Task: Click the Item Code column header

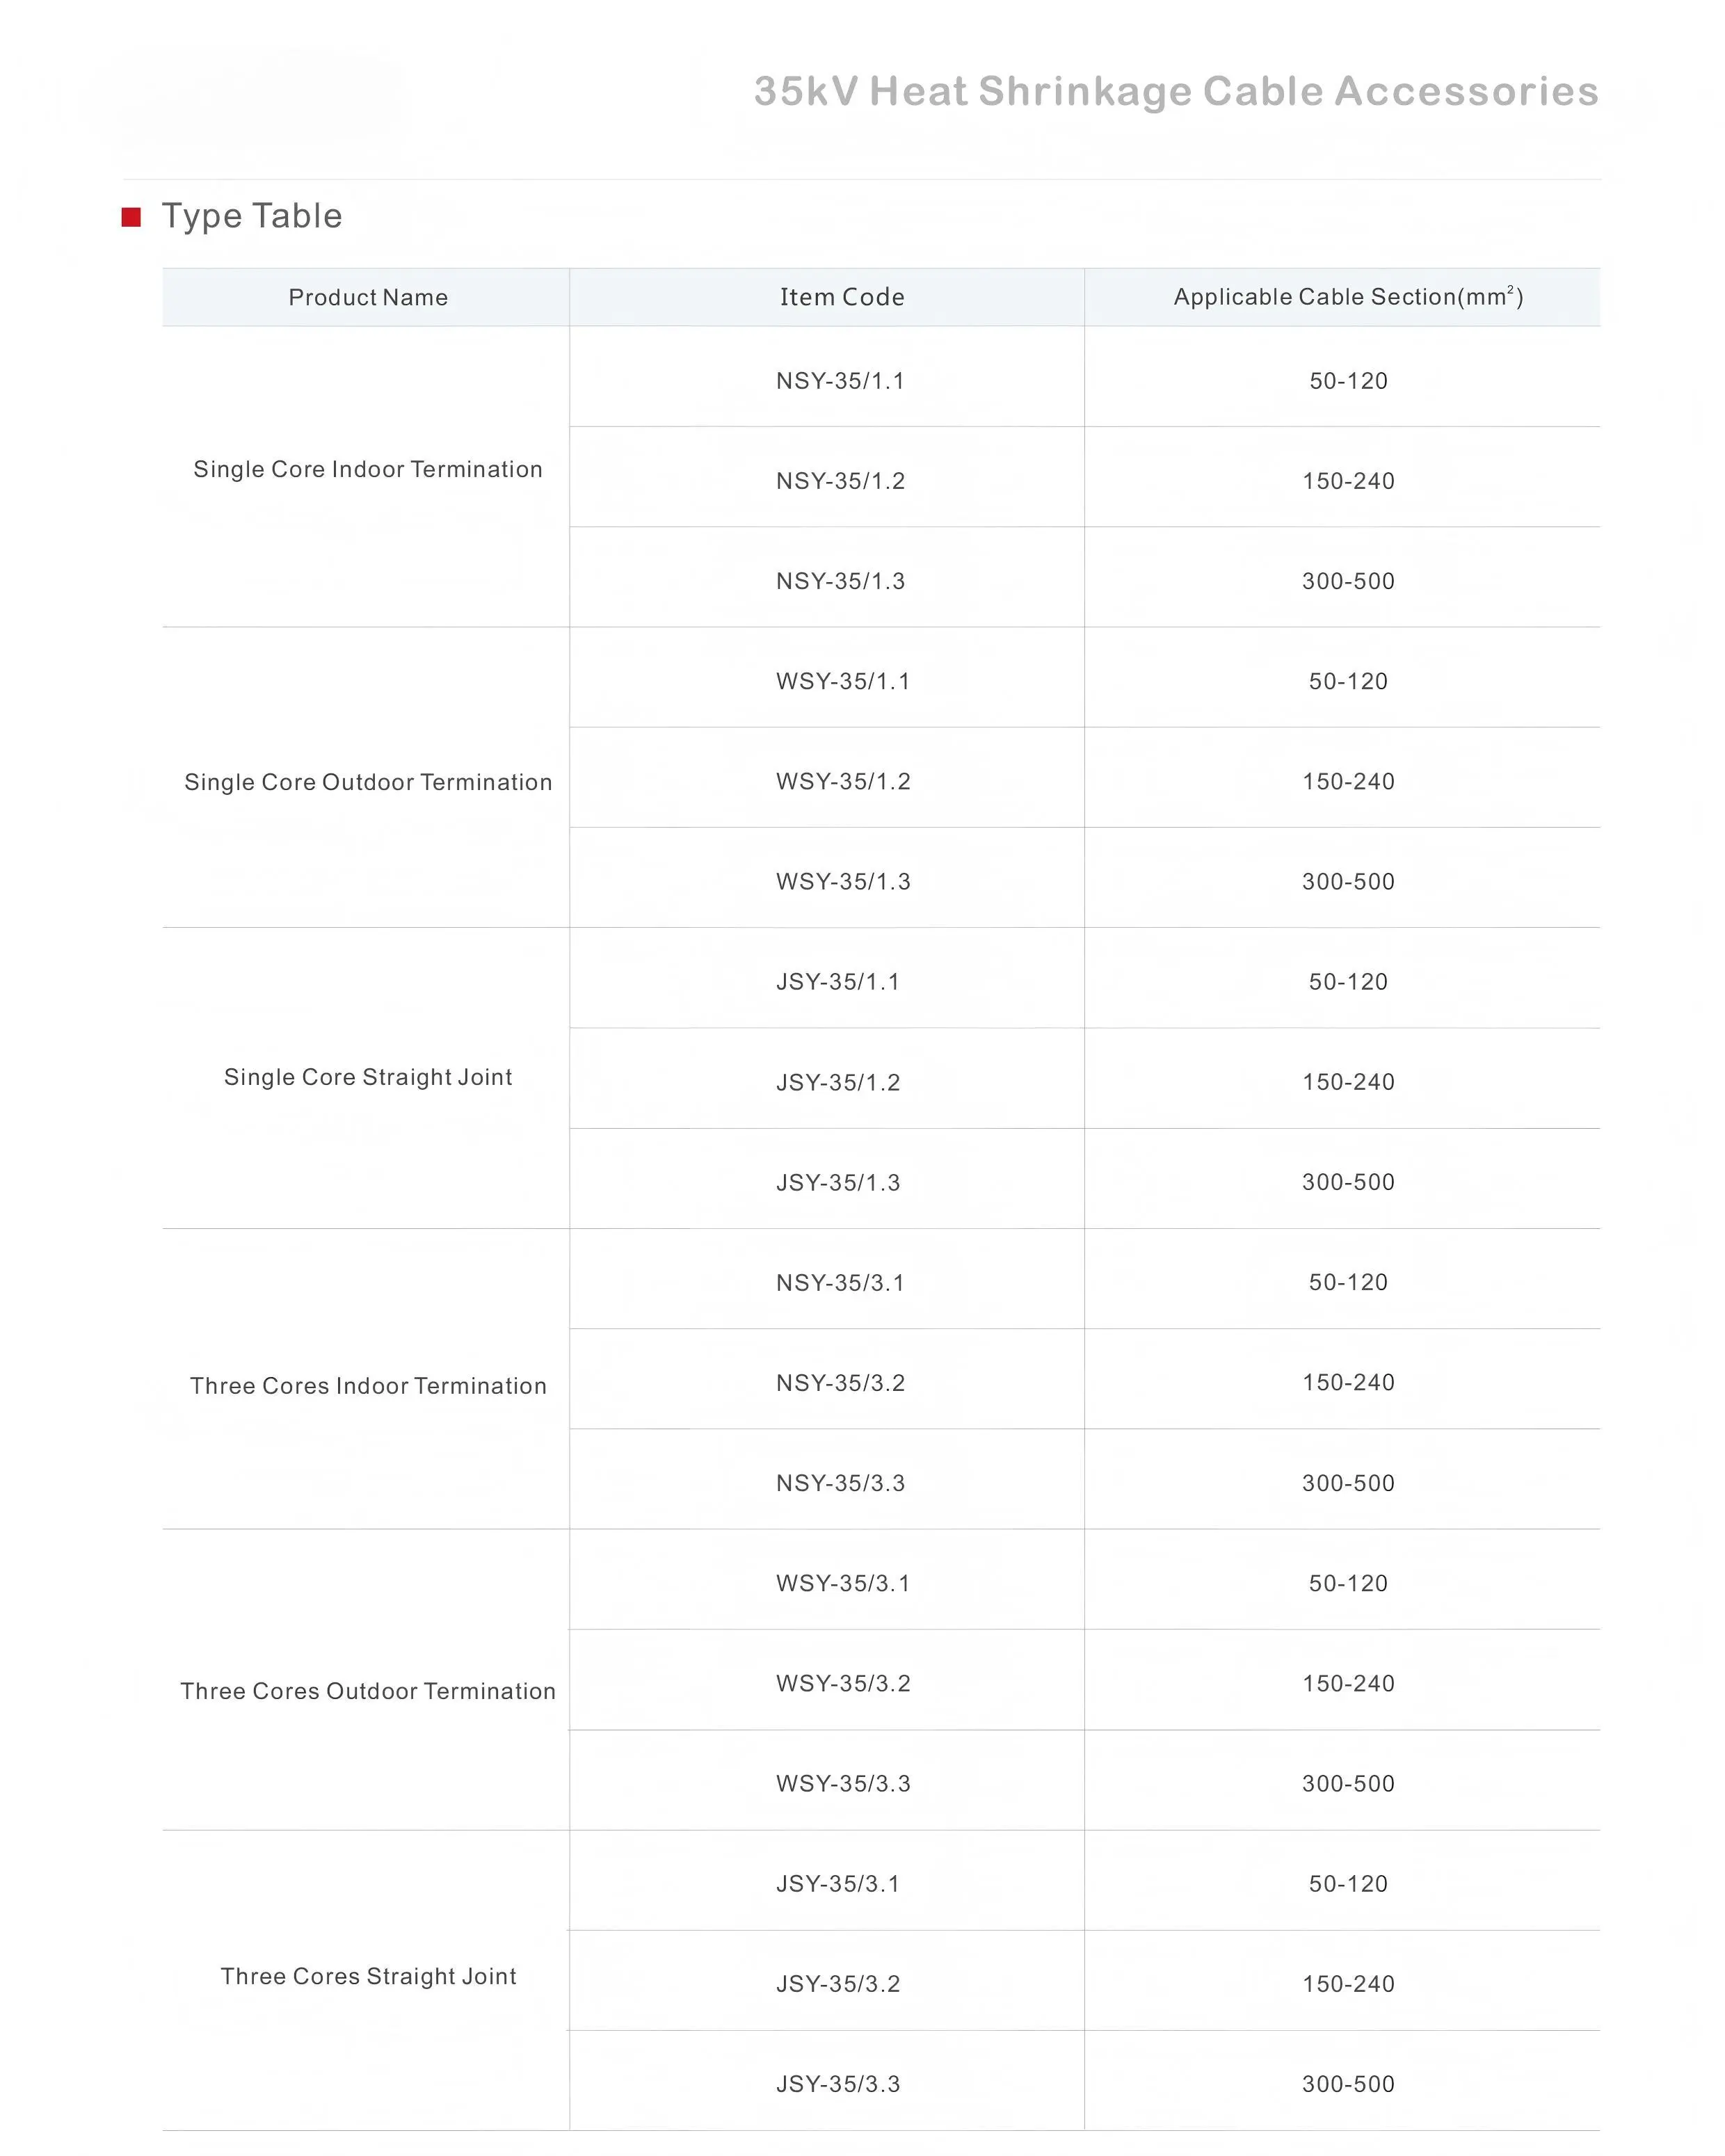Action: click(x=842, y=297)
